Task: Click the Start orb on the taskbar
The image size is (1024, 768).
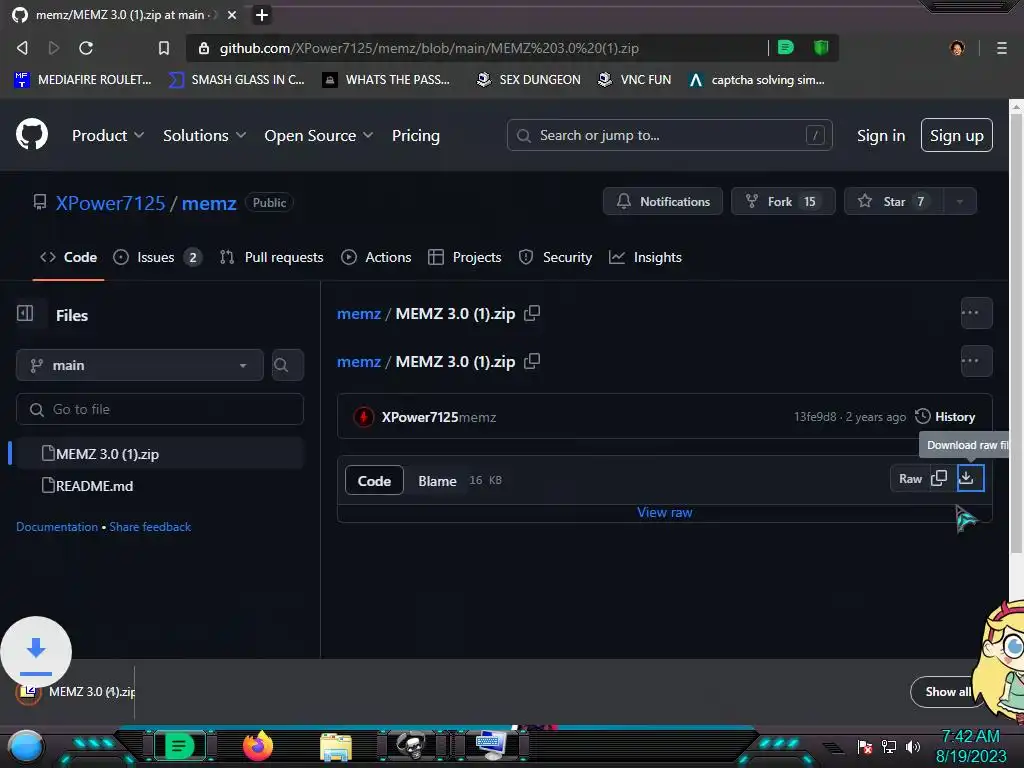Action: click(26, 746)
